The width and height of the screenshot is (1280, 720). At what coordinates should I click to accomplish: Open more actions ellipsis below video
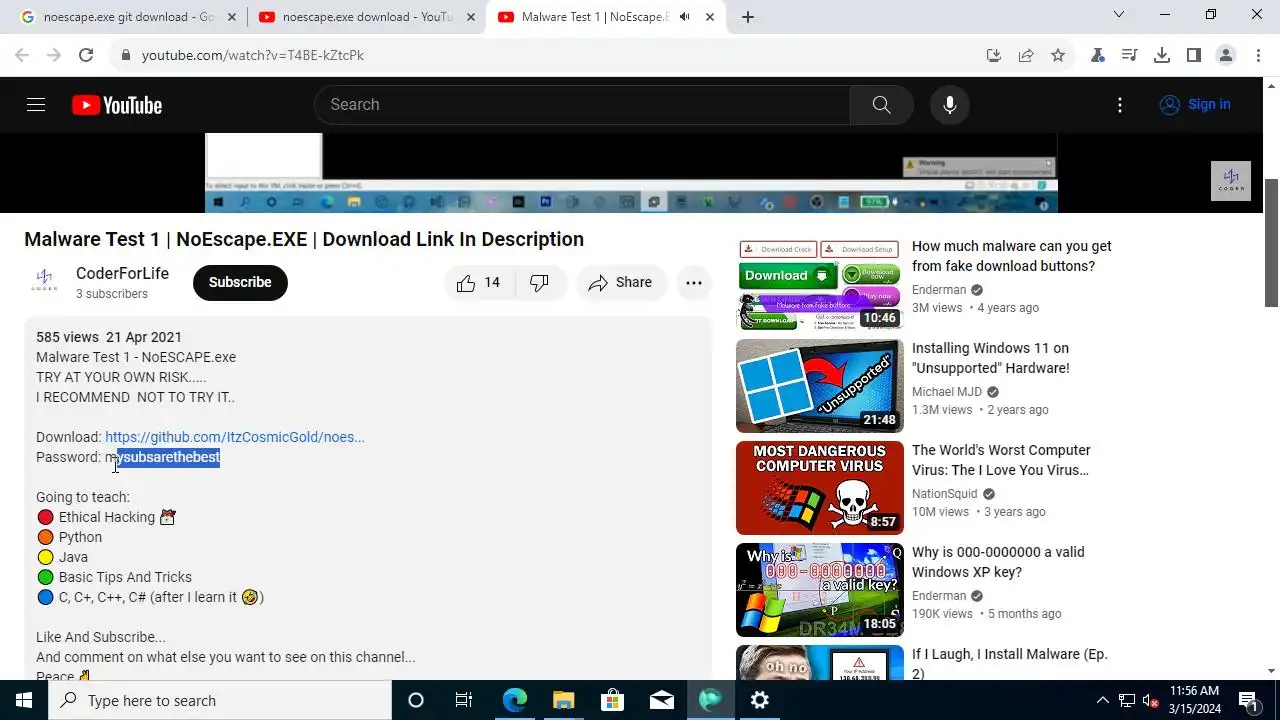(694, 283)
